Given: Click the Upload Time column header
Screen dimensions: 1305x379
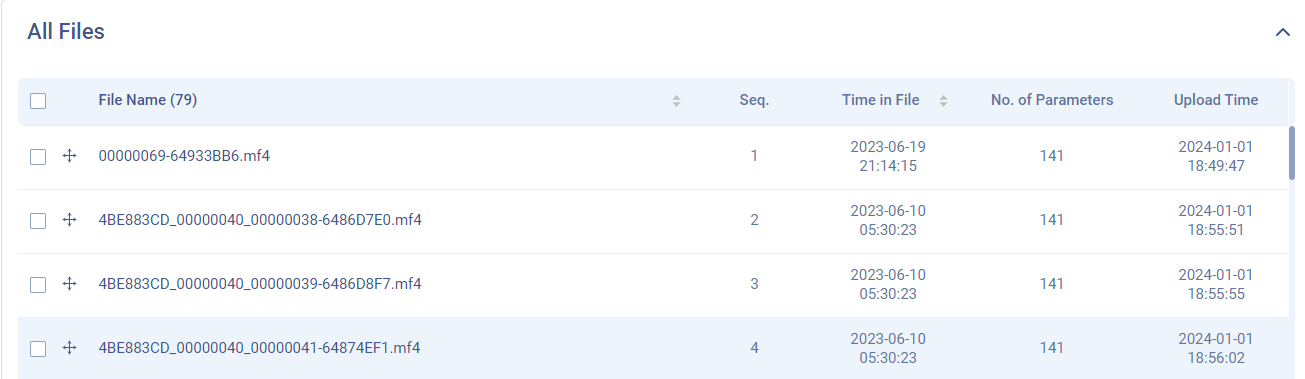Looking at the screenshot, I should point(1216,100).
